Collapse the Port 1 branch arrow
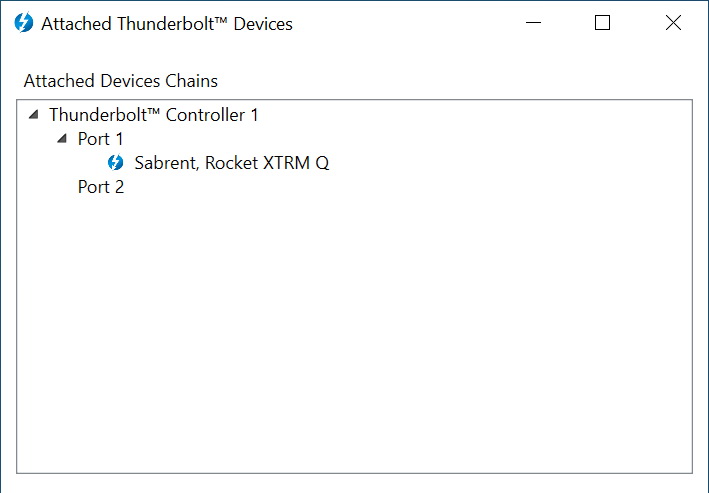The image size is (709, 493). click(x=62, y=138)
